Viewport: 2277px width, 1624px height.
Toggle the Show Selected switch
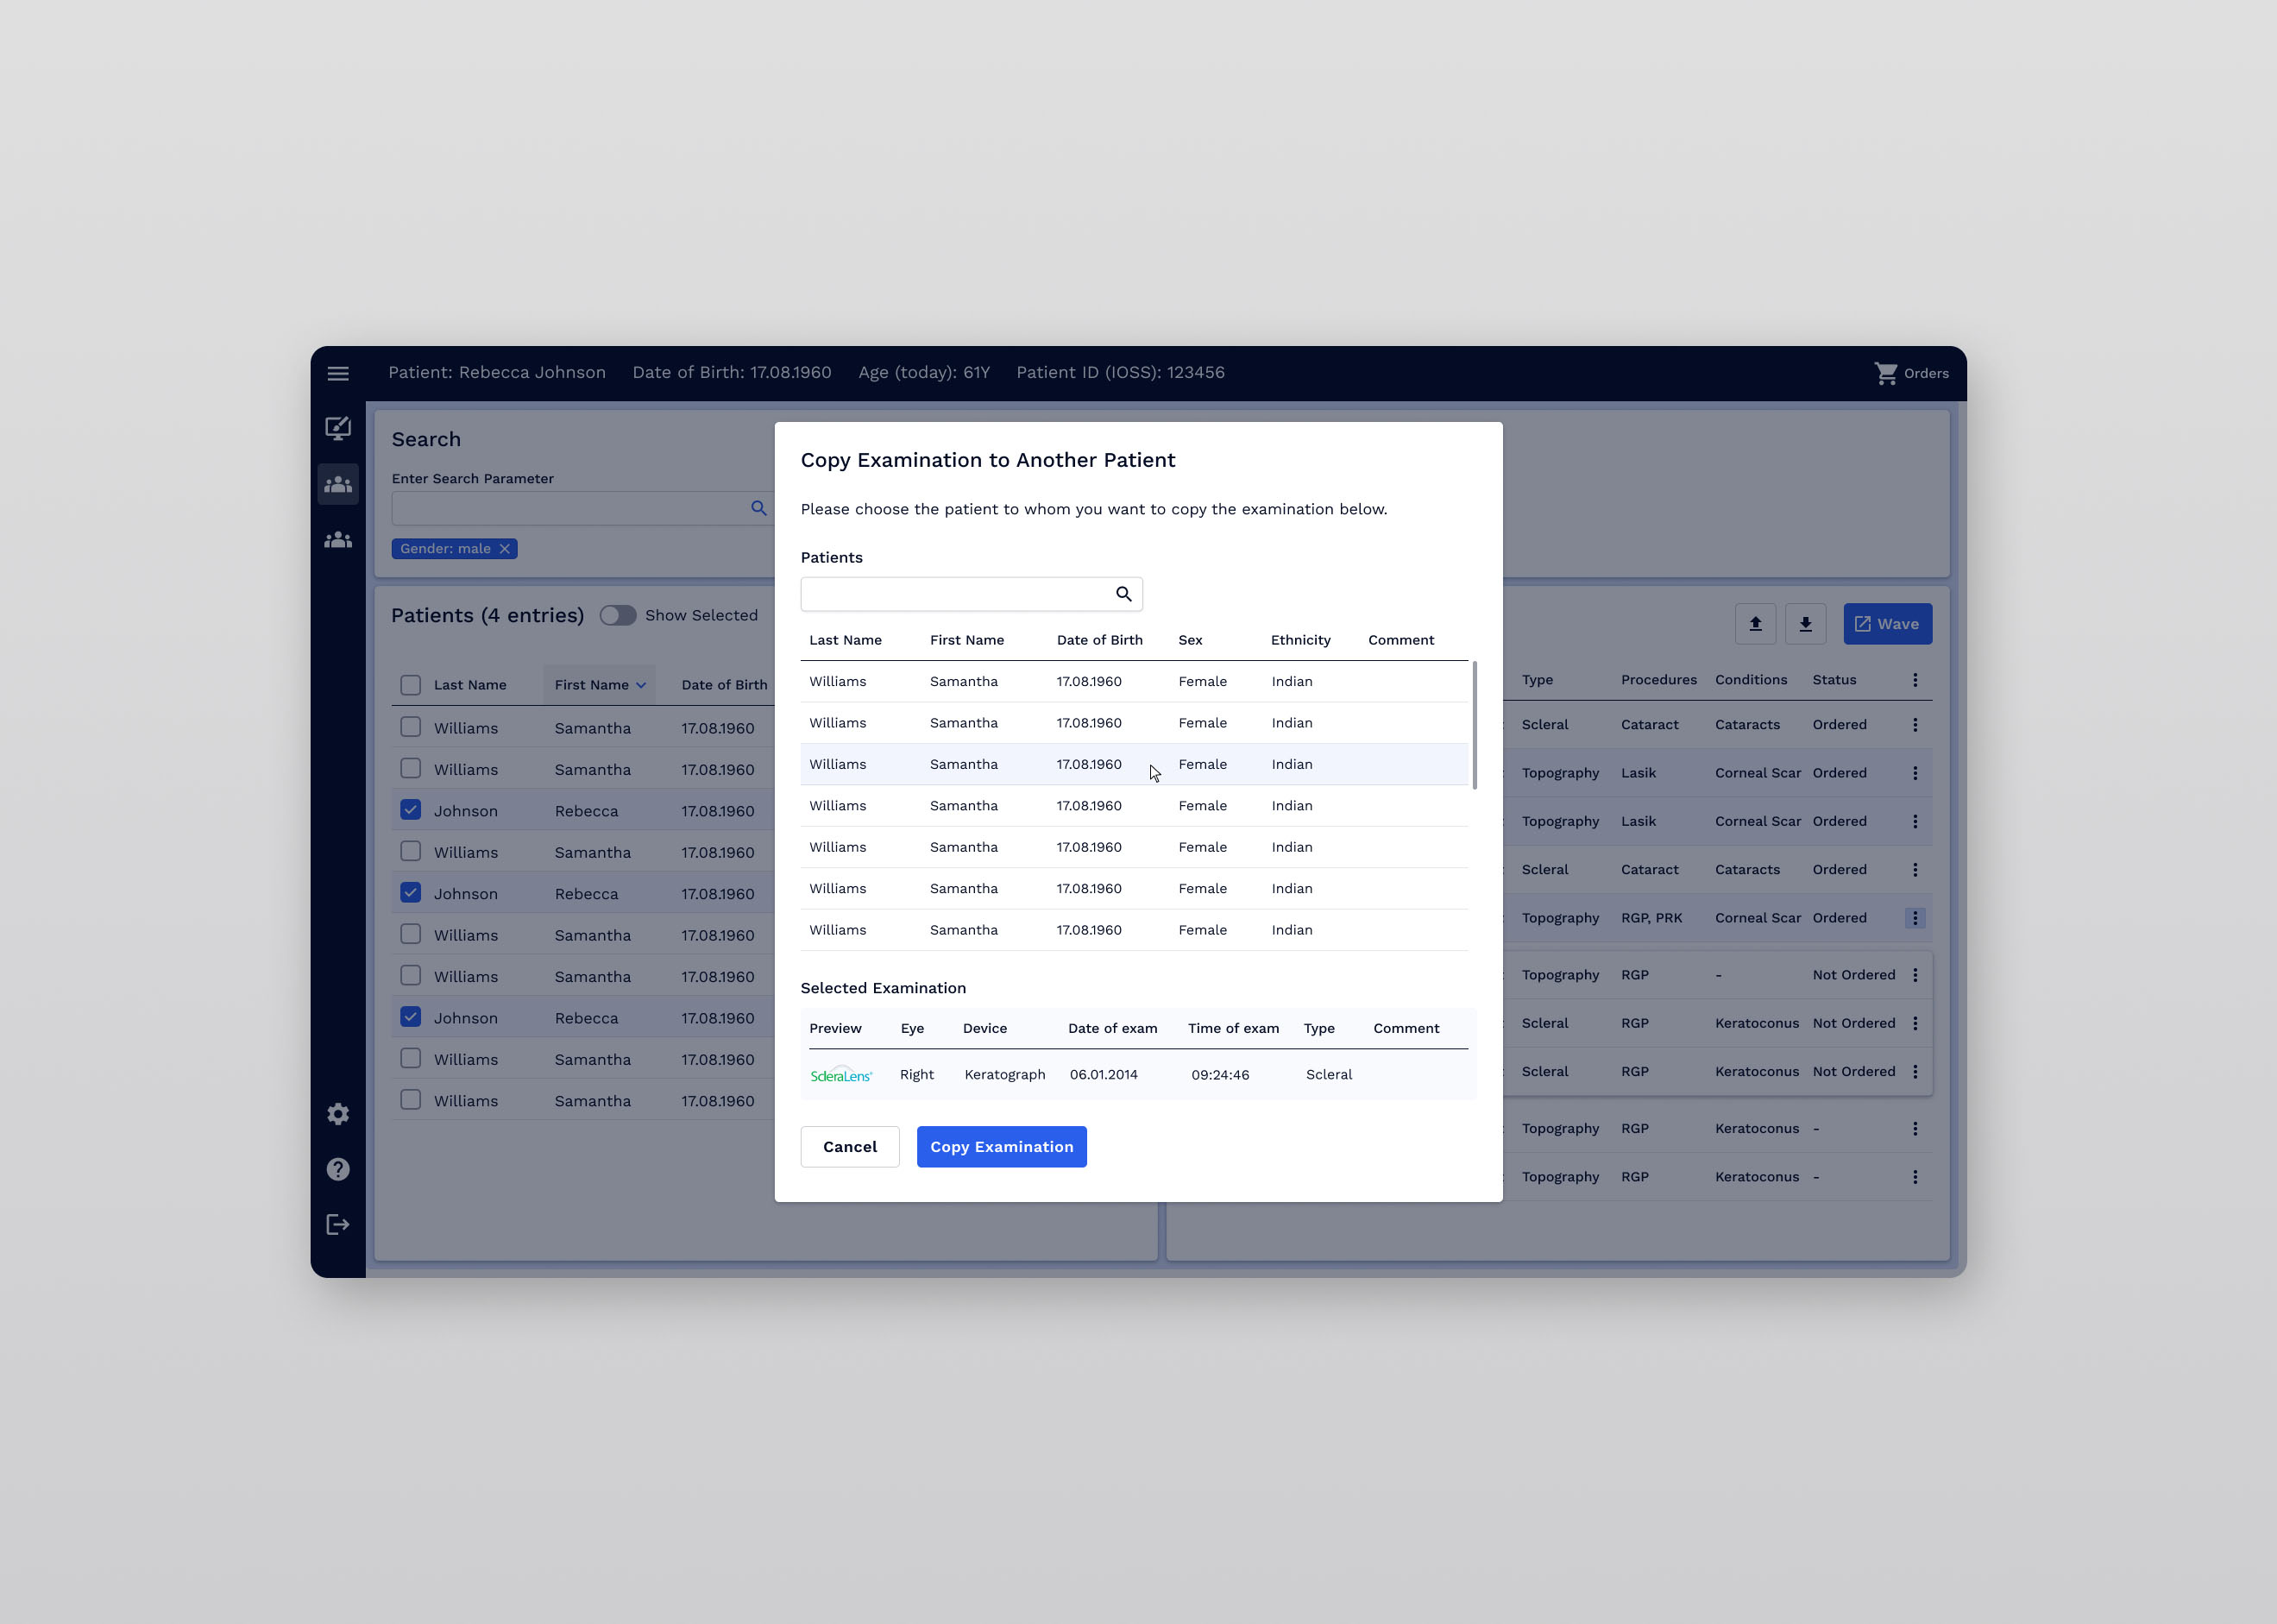click(x=618, y=615)
